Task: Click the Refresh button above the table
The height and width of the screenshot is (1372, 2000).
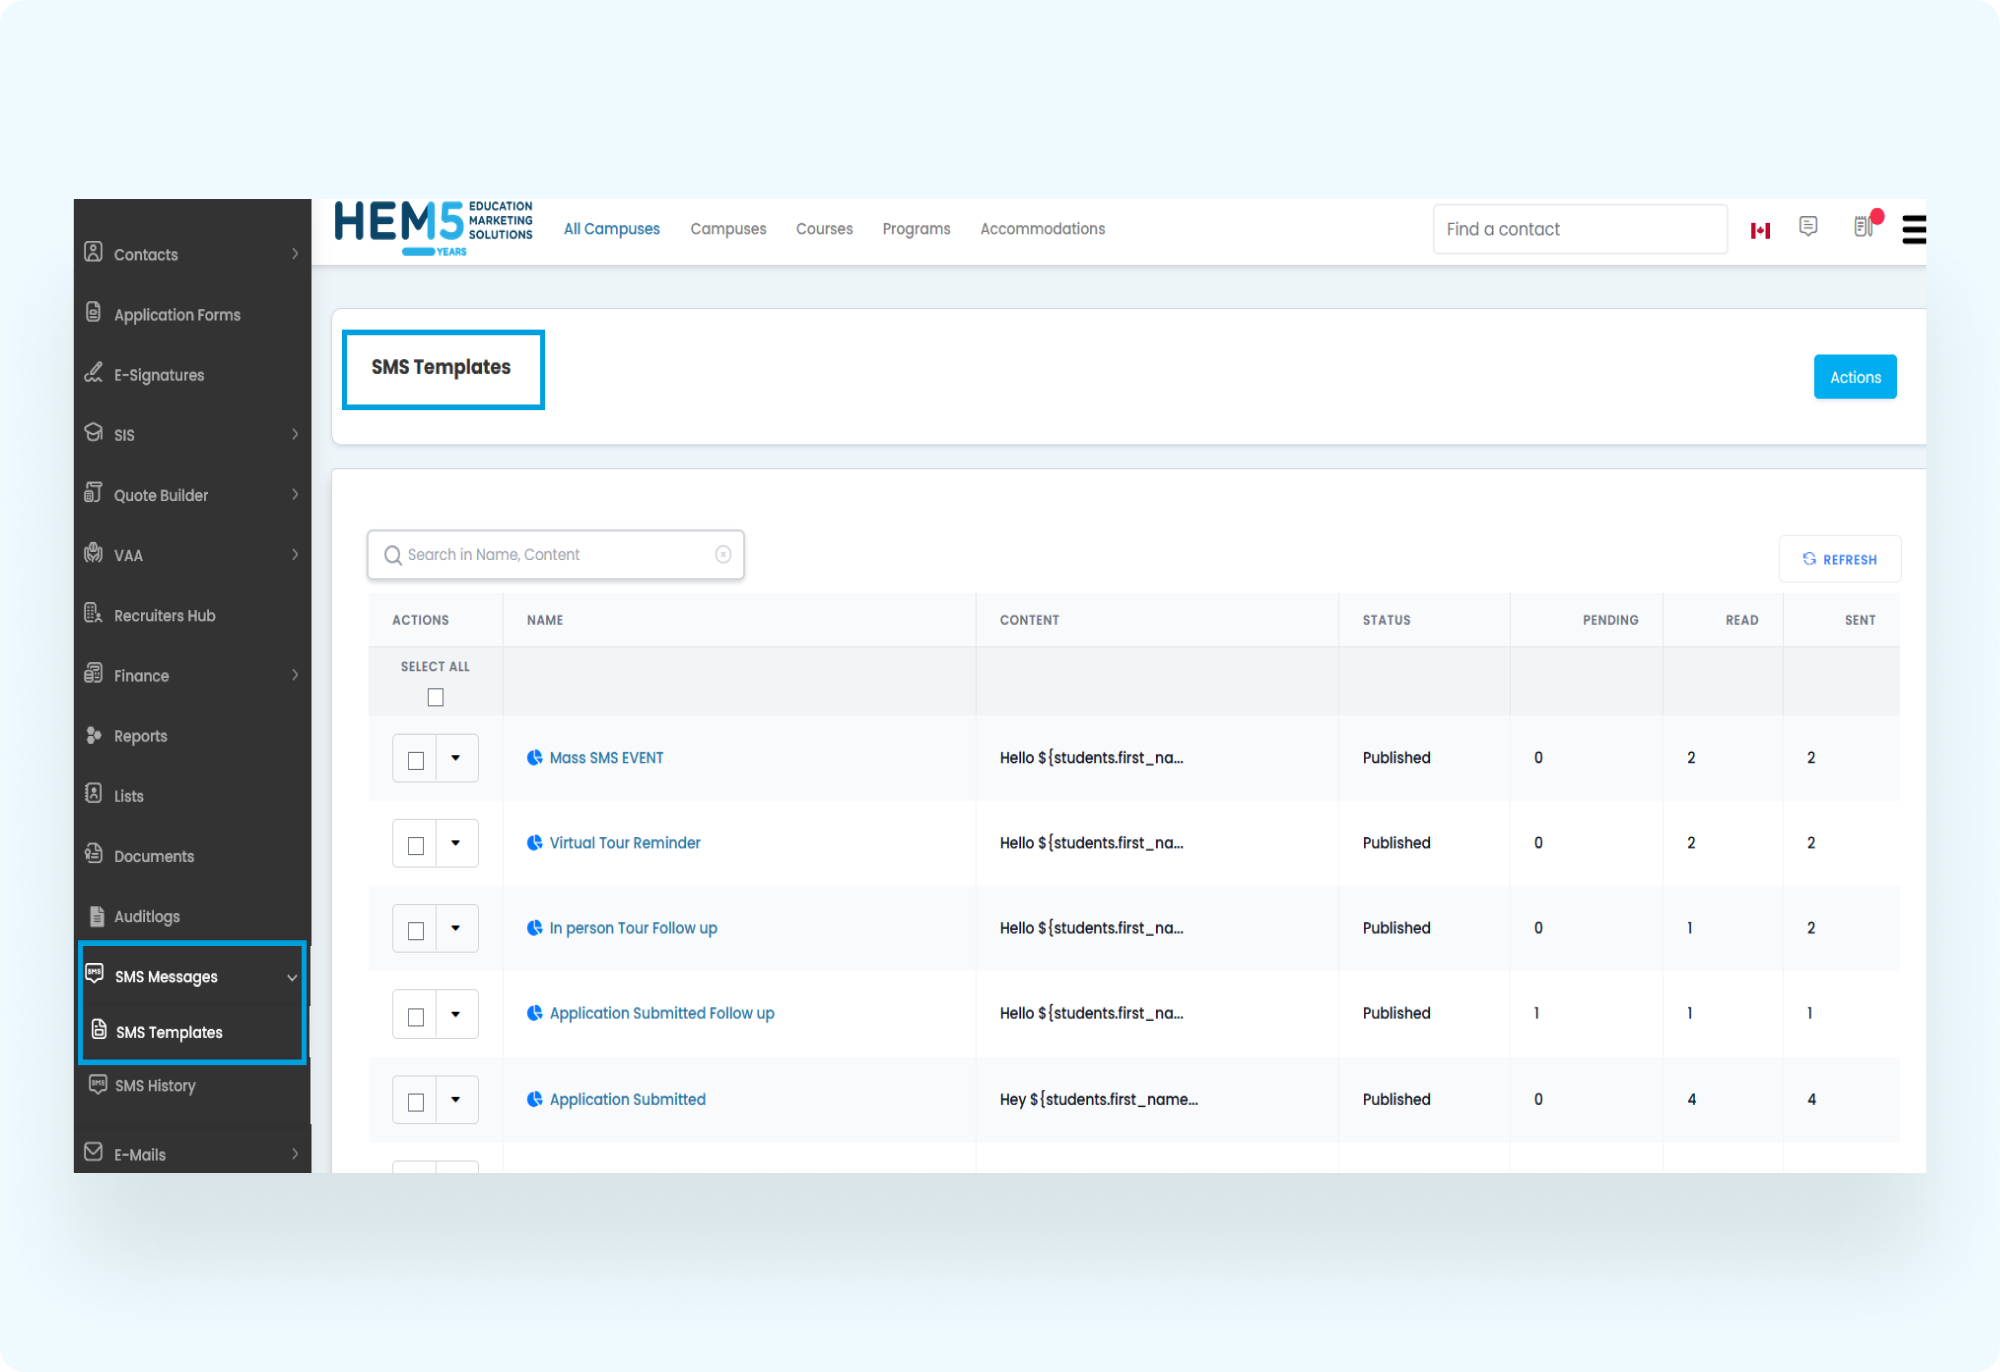Action: pos(1839,560)
